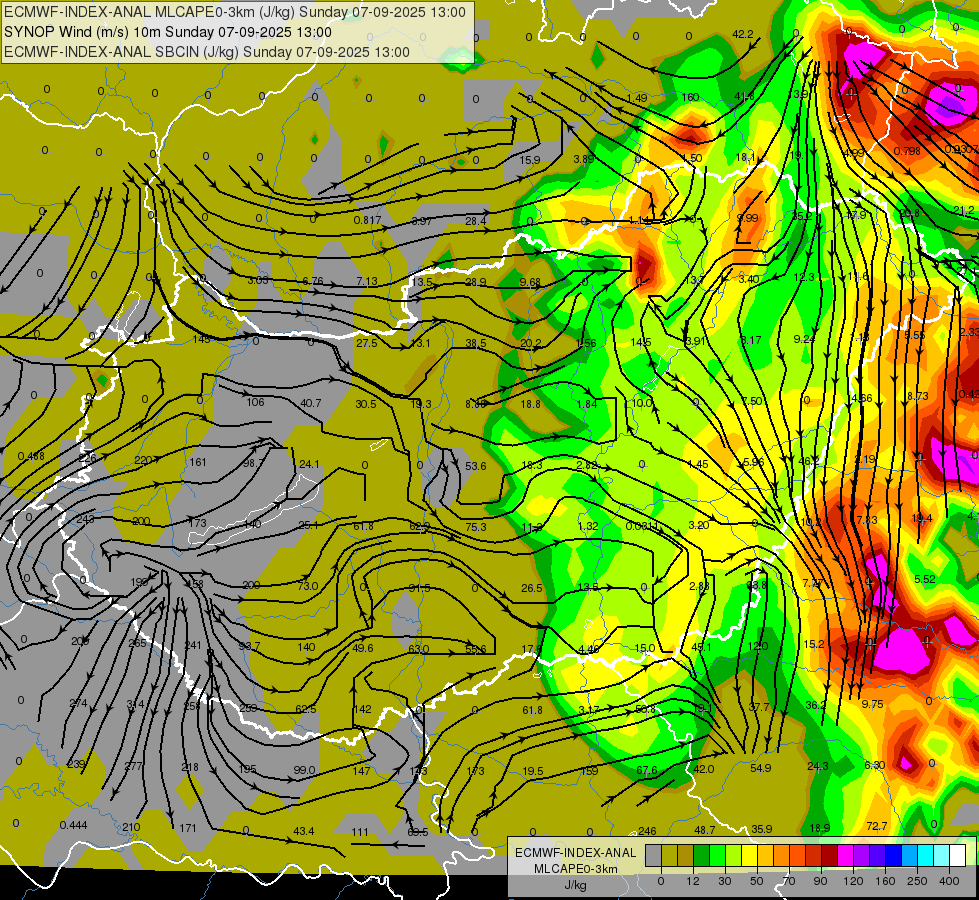
Task: Click the map value 0.488
Action: tap(31, 457)
